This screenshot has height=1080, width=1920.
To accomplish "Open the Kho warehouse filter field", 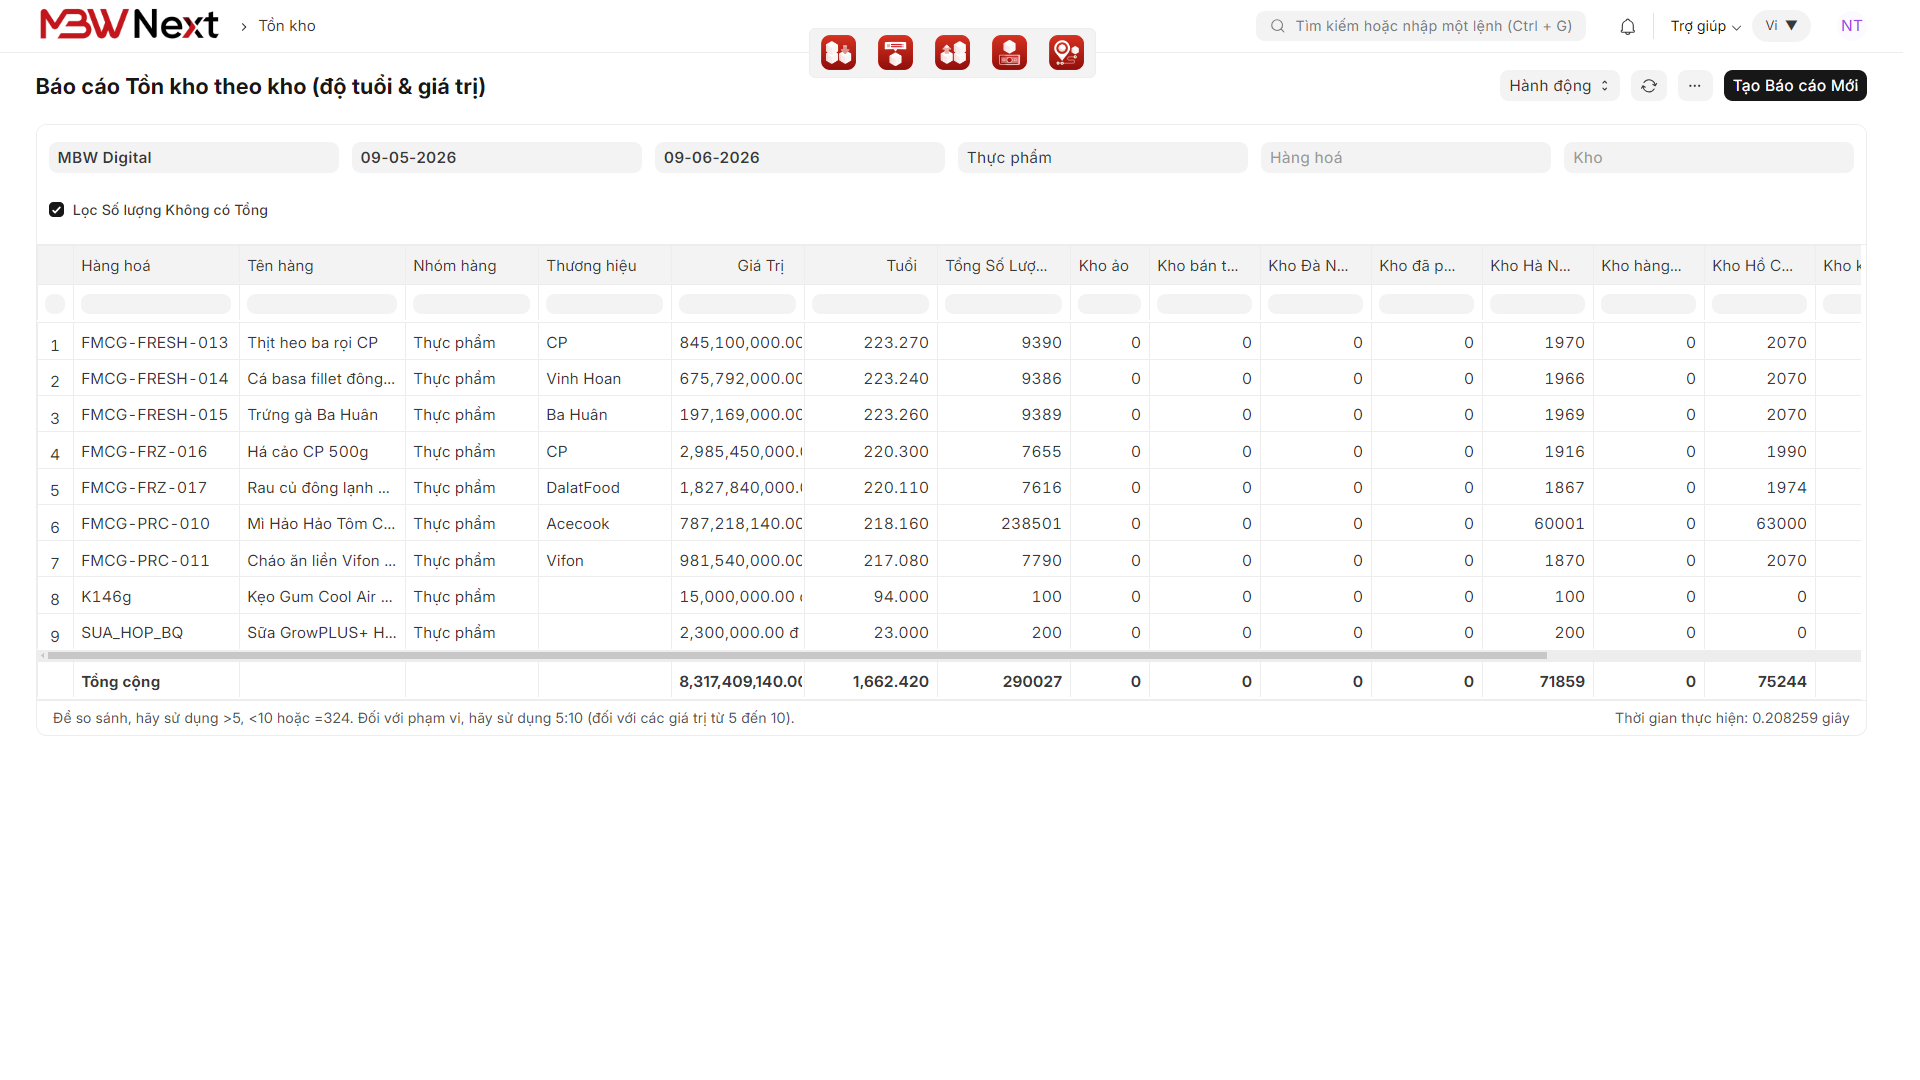I will coord(1709,158).
